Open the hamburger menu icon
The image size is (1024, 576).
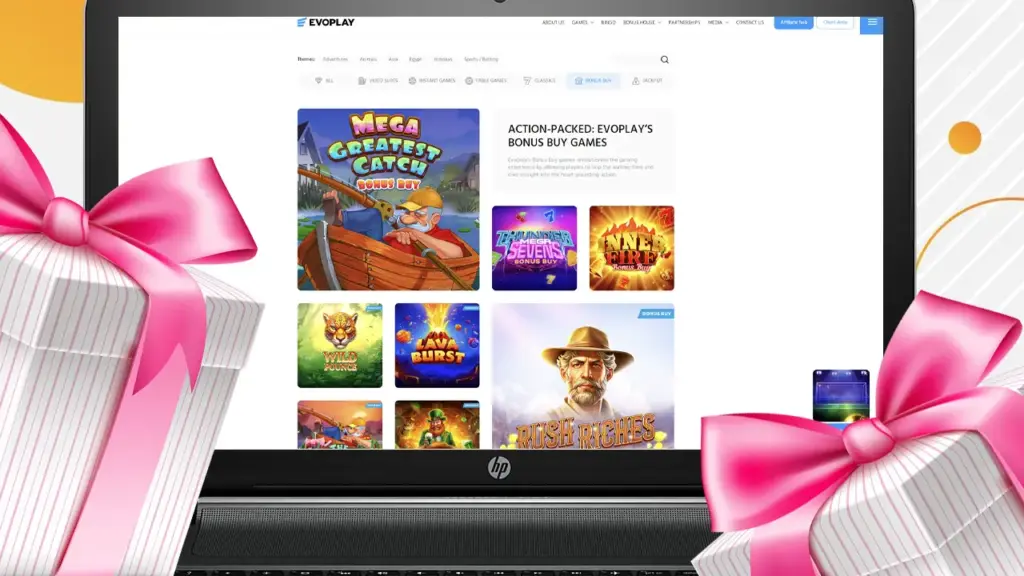(x=872, y=22)
